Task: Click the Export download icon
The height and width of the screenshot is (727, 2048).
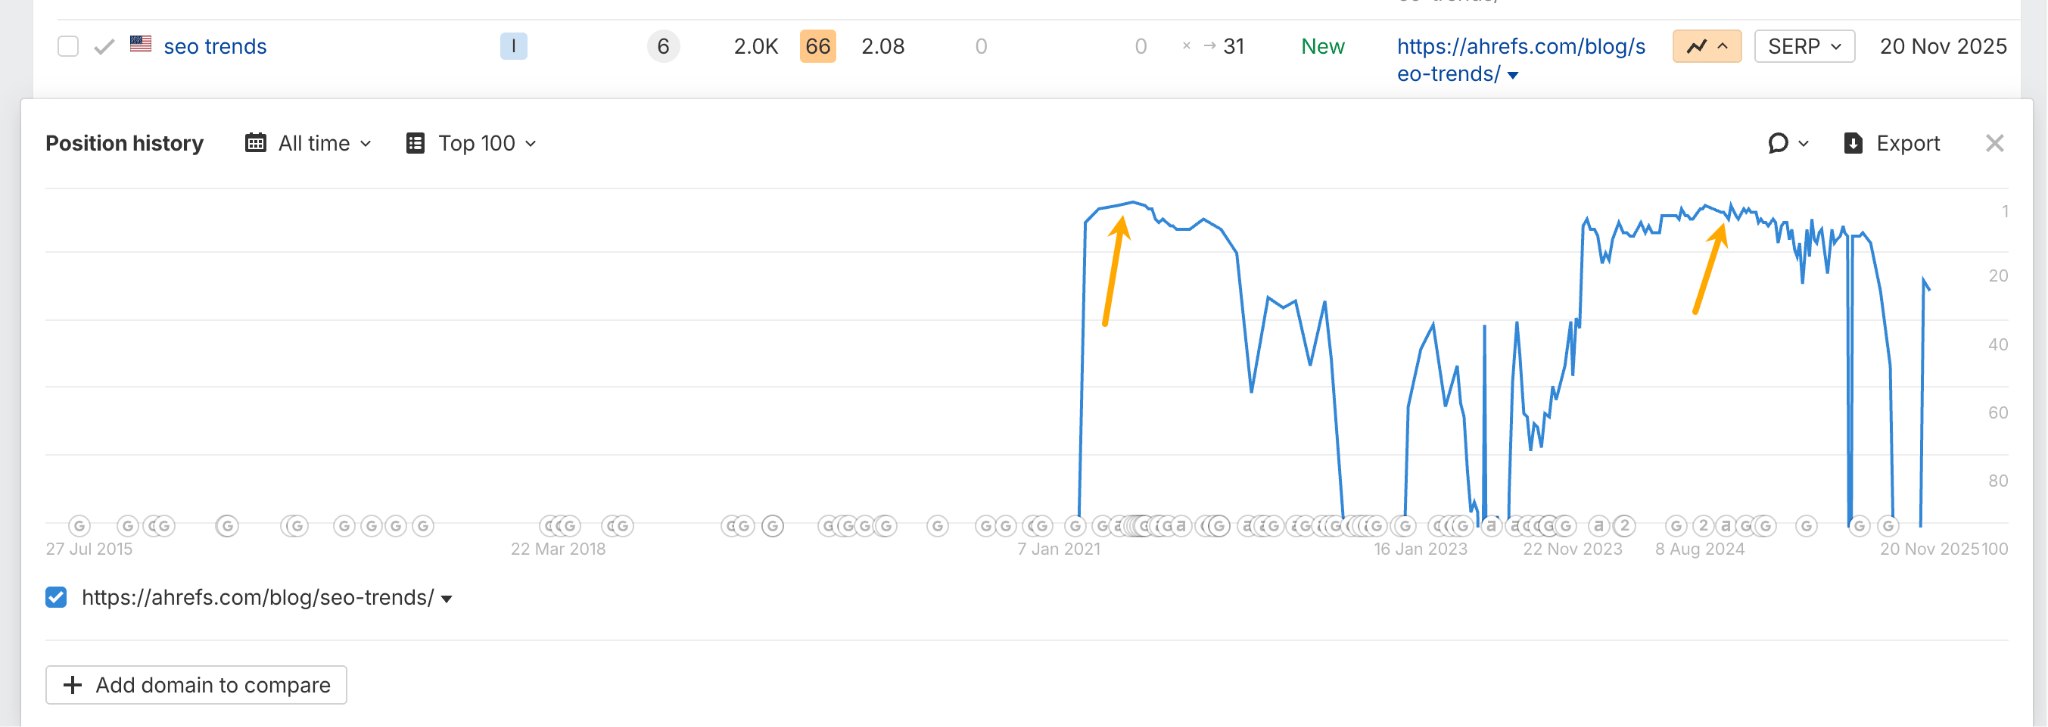Action: pos(1854,143)
